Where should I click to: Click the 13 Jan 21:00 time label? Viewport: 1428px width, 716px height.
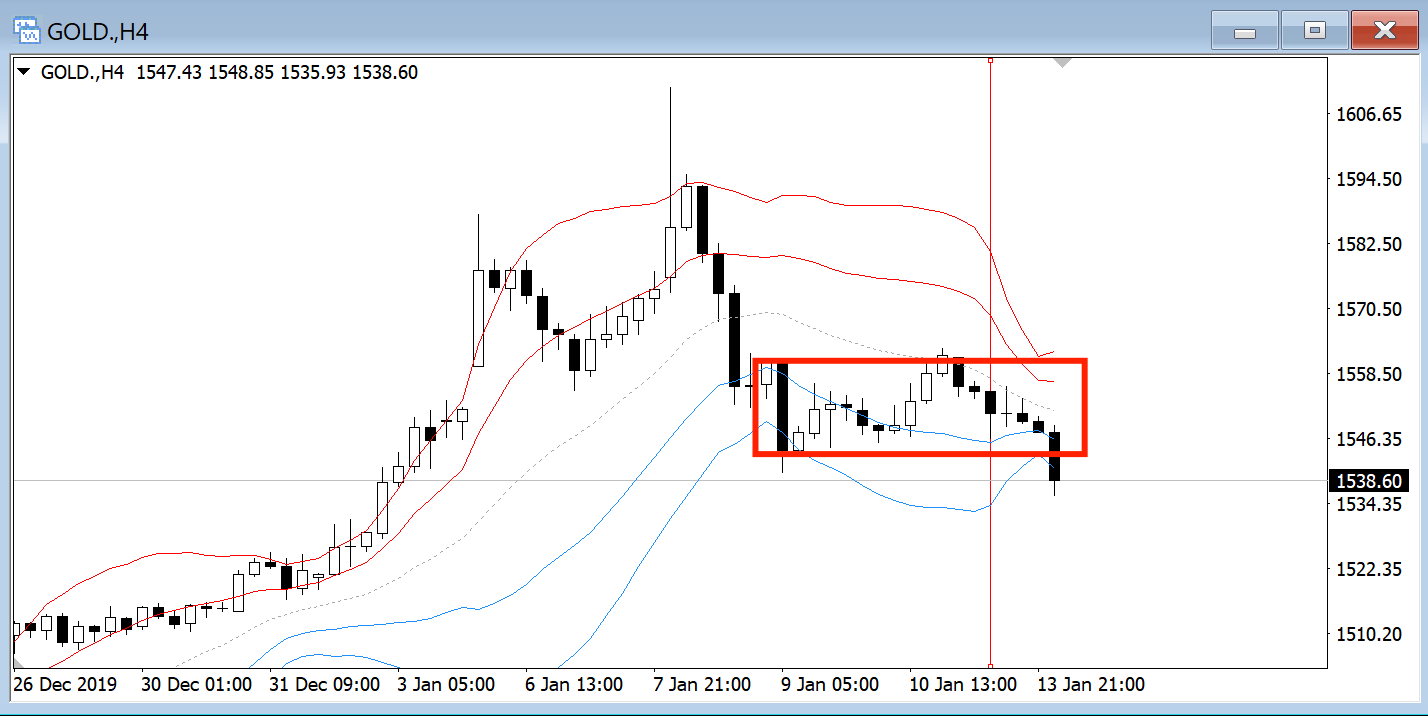[x=1092, y=685]
